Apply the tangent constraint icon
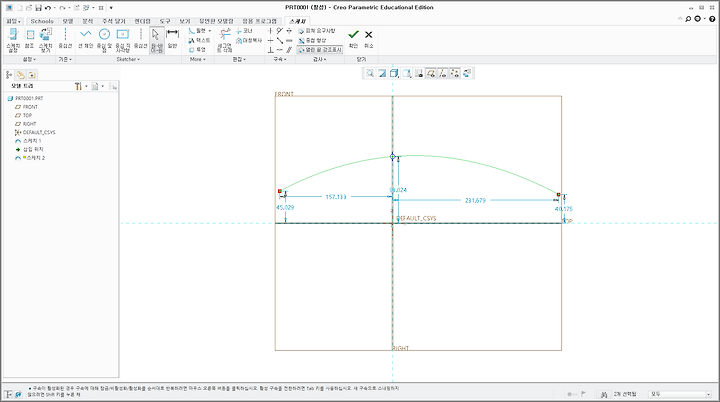The height and width of the screenshot is (402, 720). coord(280,31)
